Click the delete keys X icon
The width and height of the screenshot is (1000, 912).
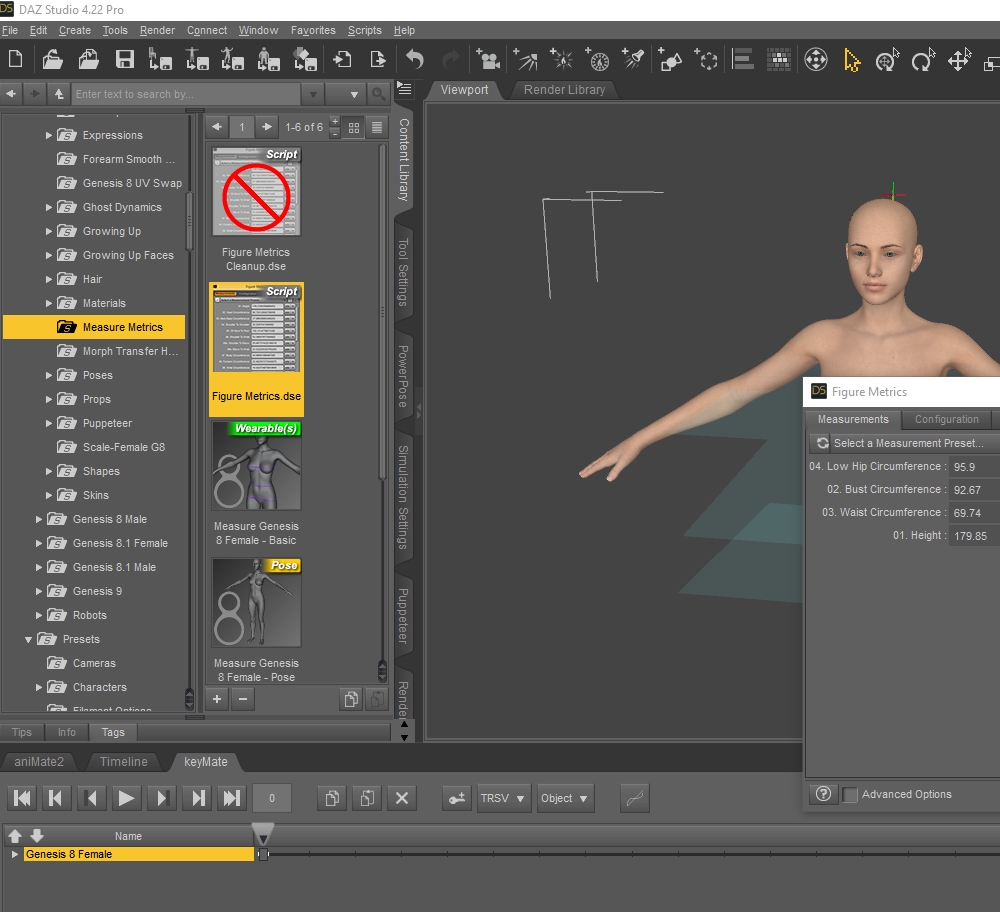(402, 798)
